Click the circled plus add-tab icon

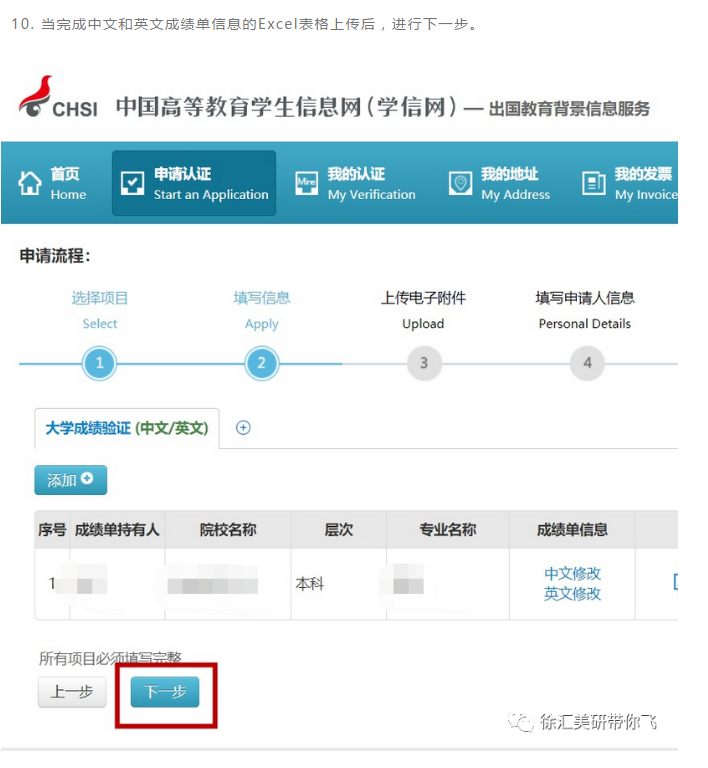pyautogui.click(x=243, y=428)
